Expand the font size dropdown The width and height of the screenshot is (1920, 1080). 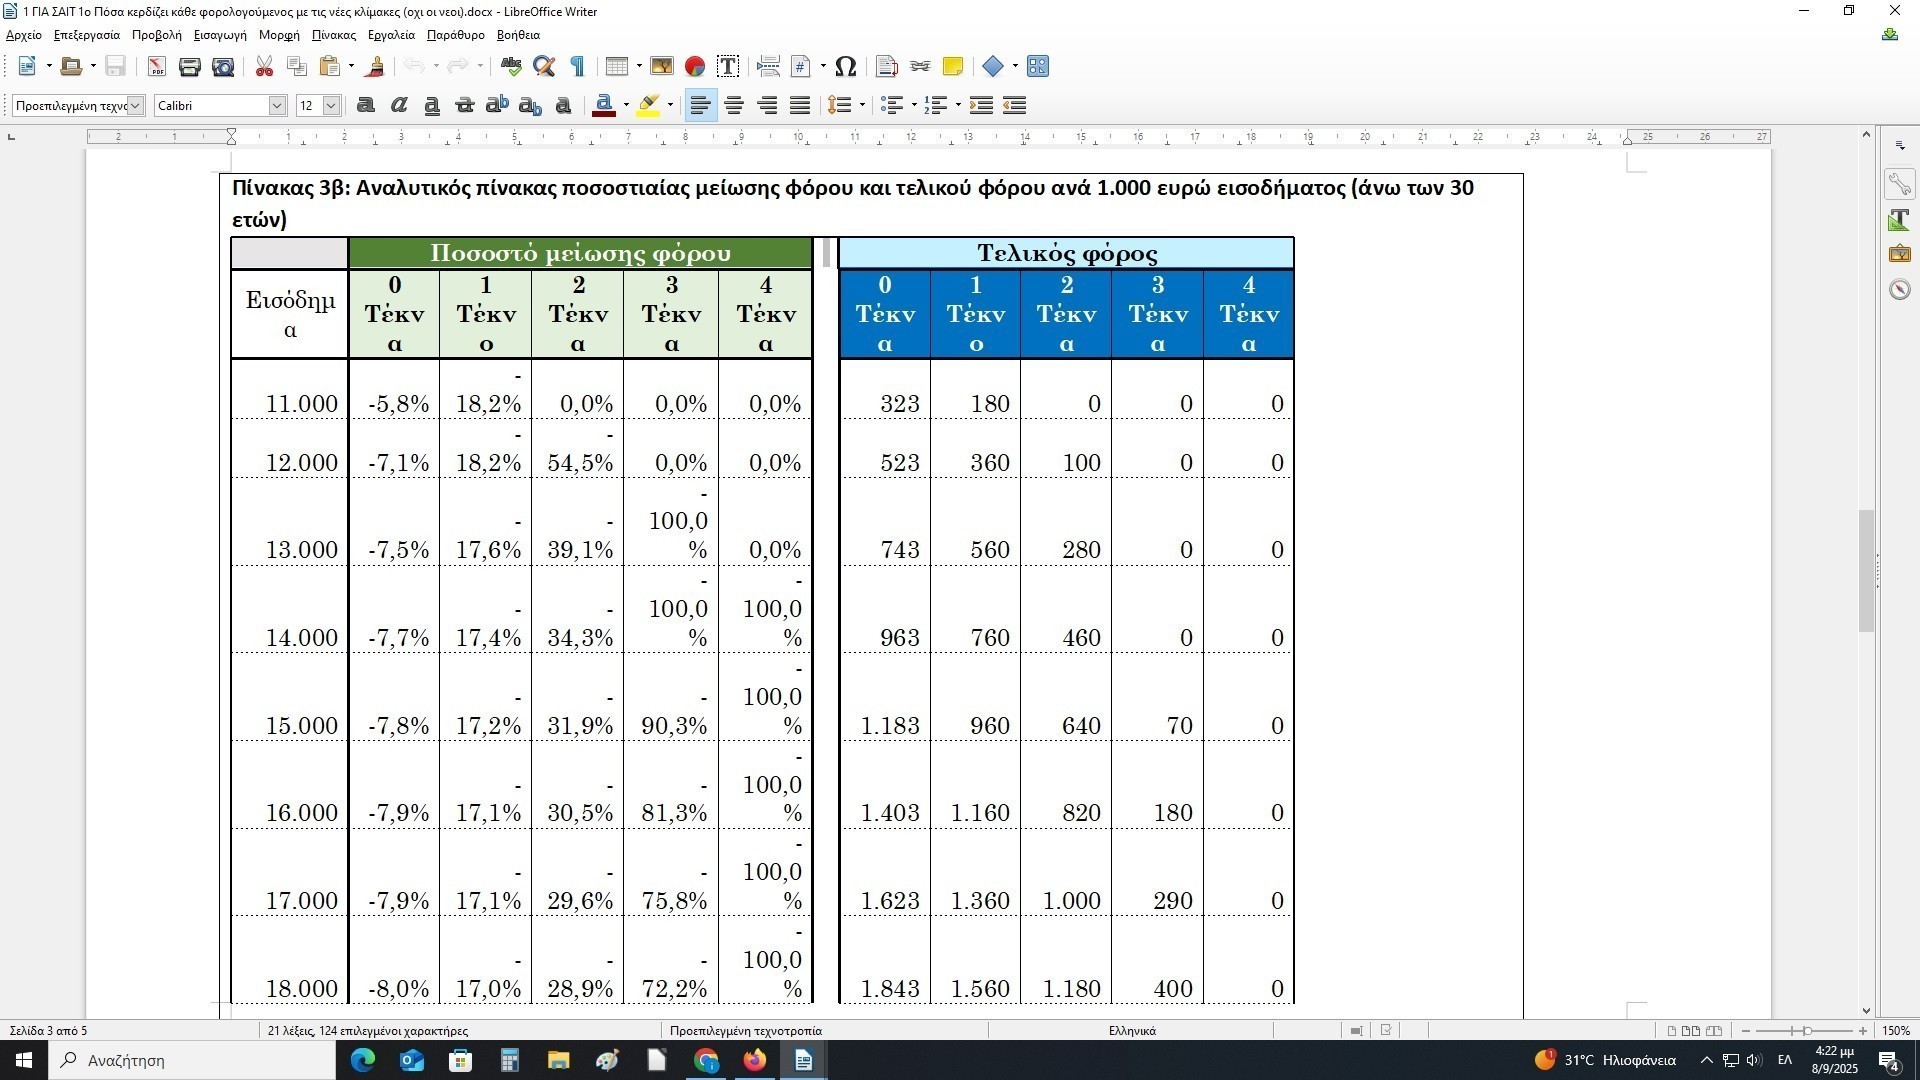[331, 106]
